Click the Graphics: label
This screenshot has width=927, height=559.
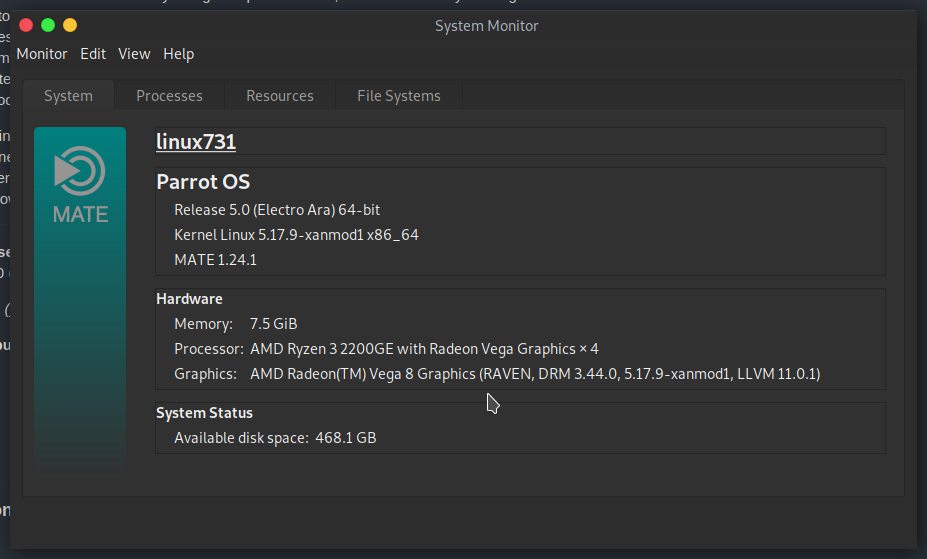[x=205, y=374]
